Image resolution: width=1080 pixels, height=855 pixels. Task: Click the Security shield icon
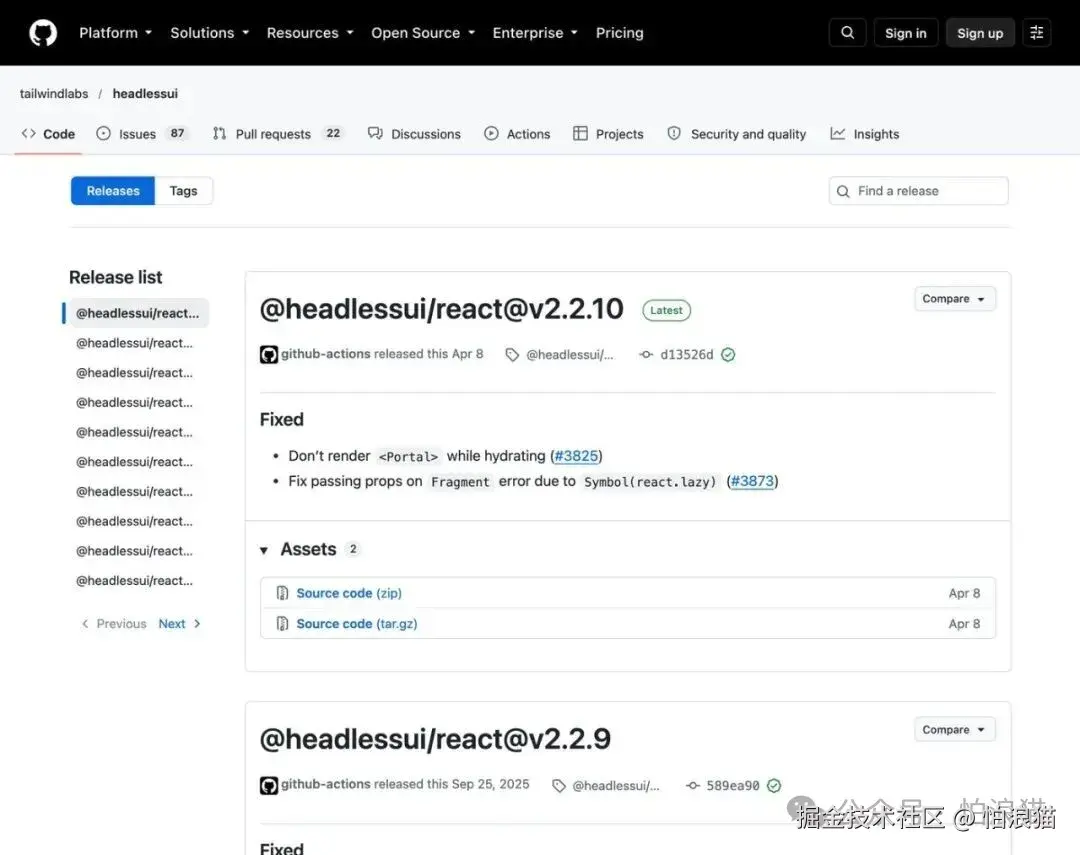point(674,133)
